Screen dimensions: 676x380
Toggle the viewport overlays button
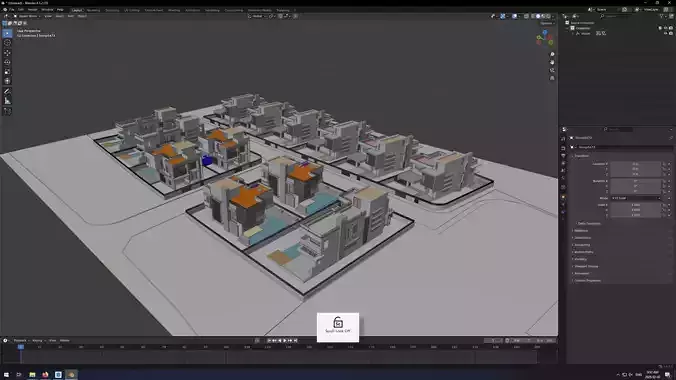tap(515, 16)
